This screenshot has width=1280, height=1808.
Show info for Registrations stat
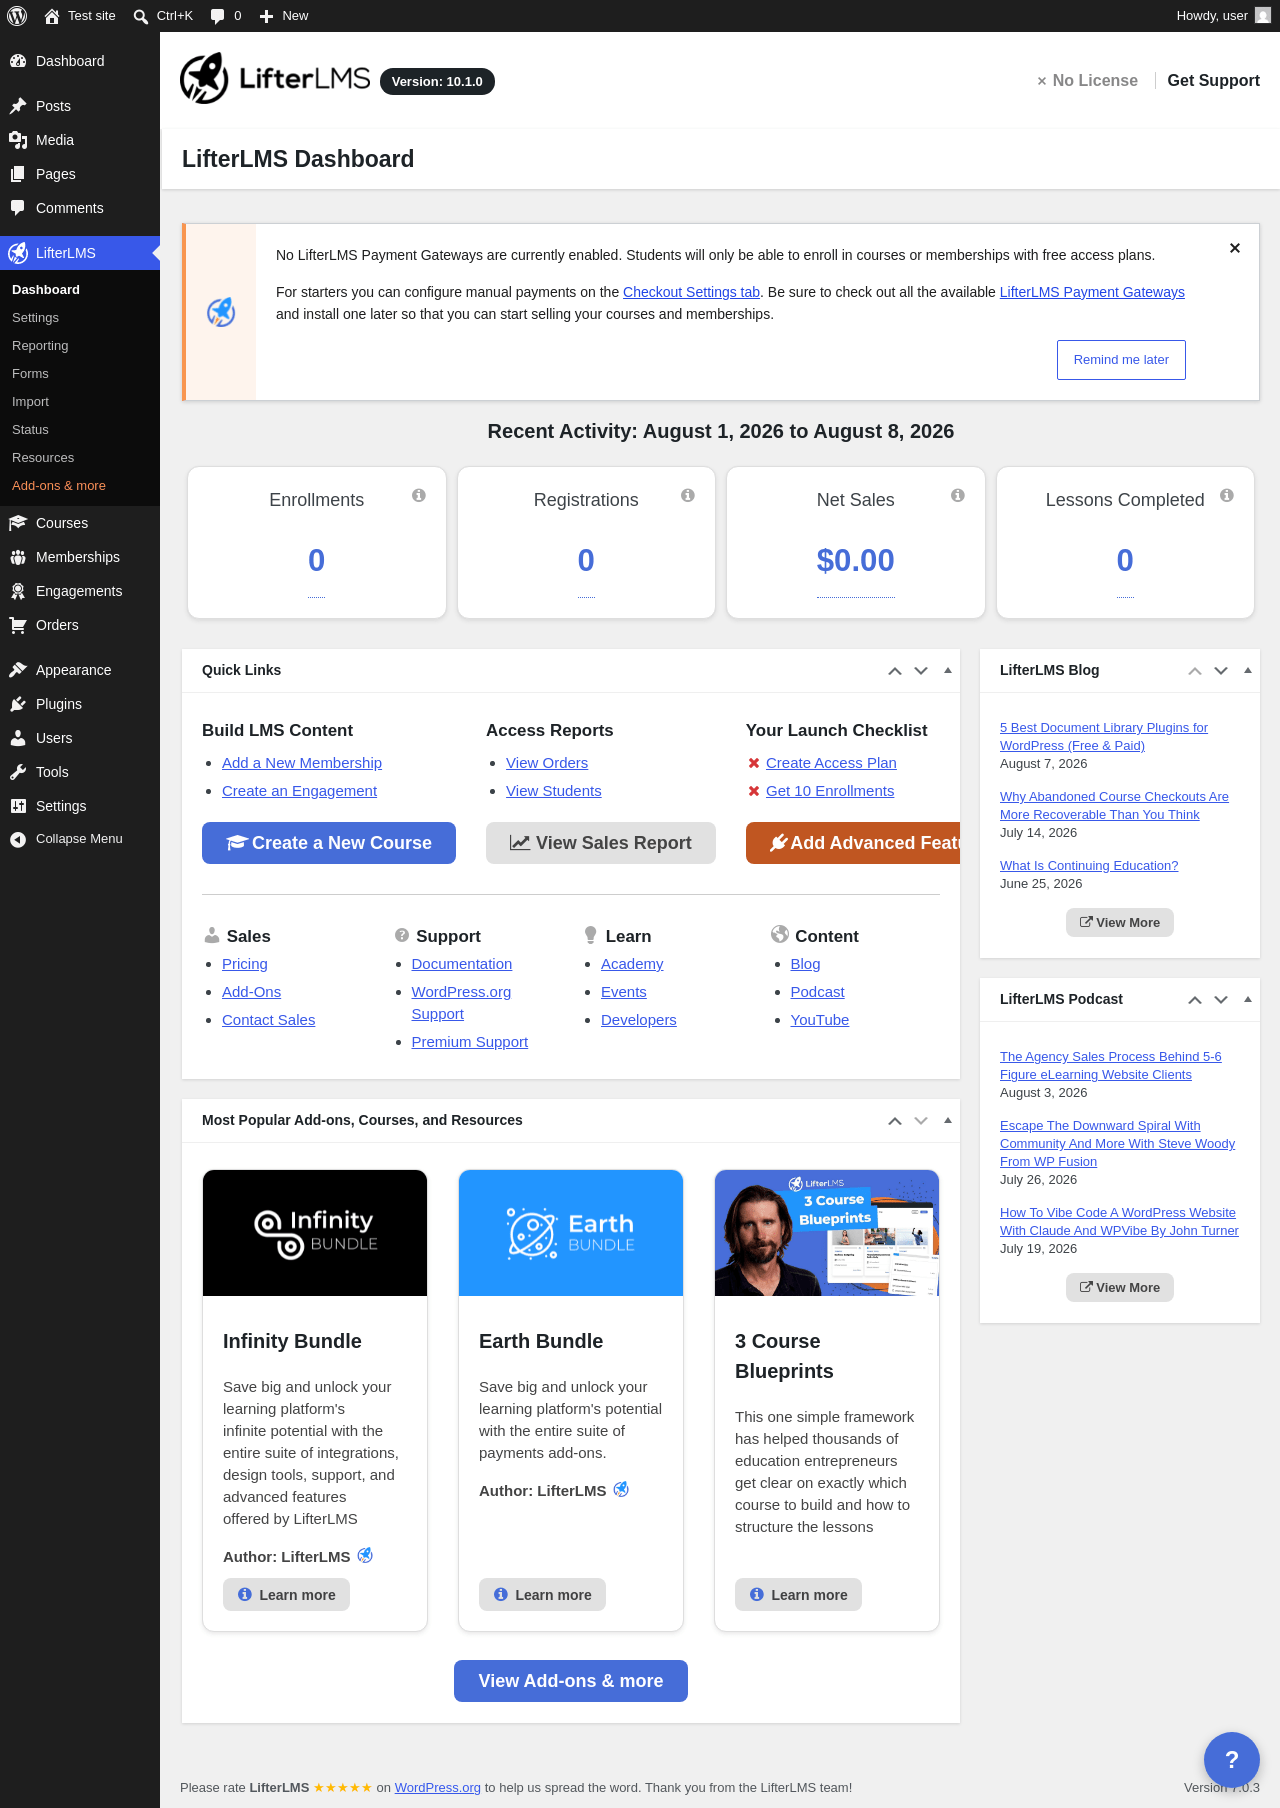point(688,495)
